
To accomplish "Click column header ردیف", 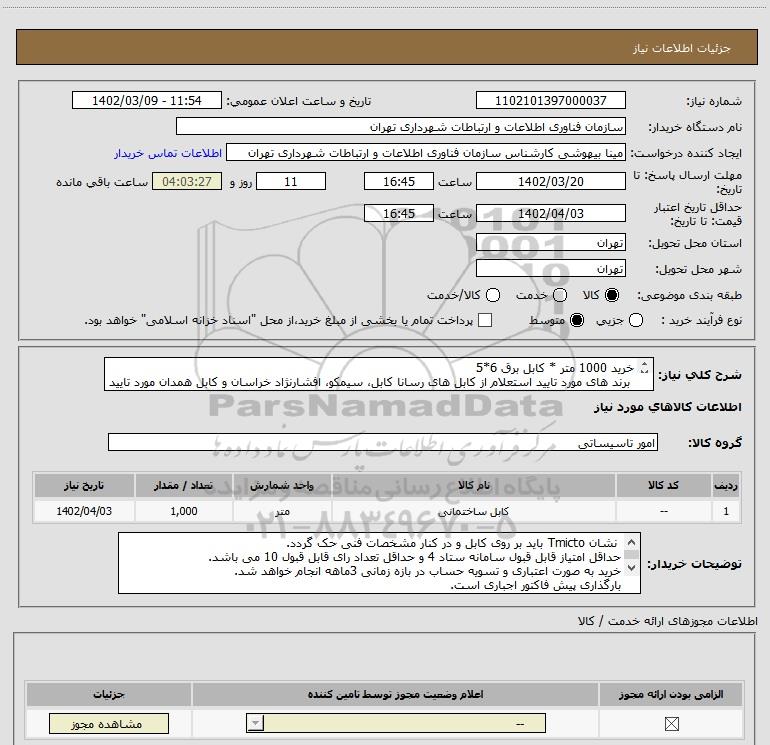I will click(x=726, y=485).
